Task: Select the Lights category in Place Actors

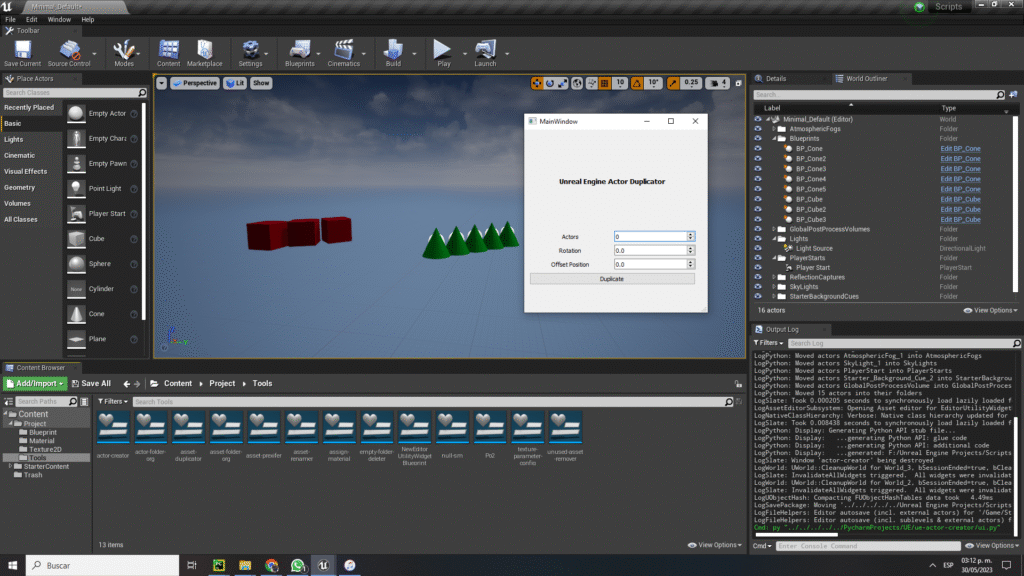Action: 14,139
